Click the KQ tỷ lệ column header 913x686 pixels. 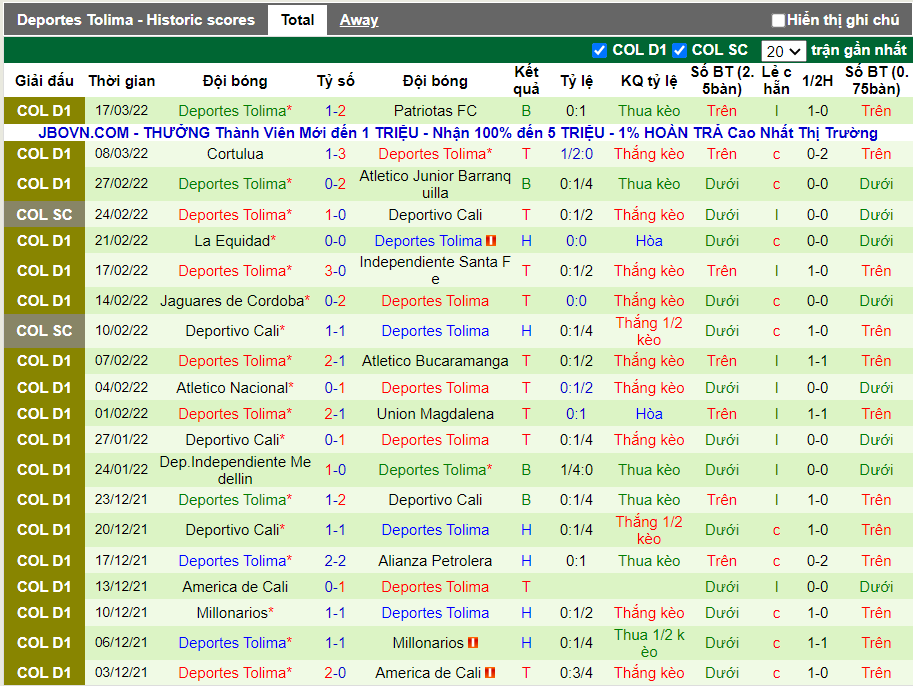click(x=649, y=81)
